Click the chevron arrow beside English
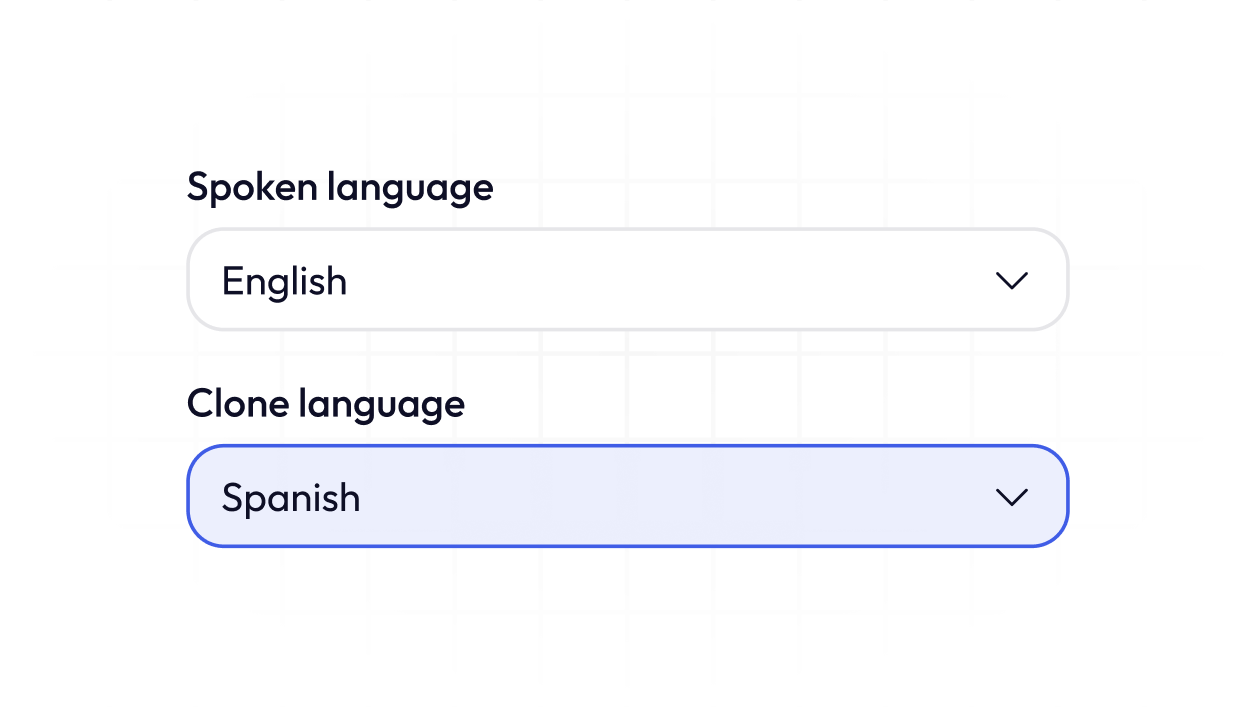The height and width of the screenshot is (707, 1256). pos(1012,281)
